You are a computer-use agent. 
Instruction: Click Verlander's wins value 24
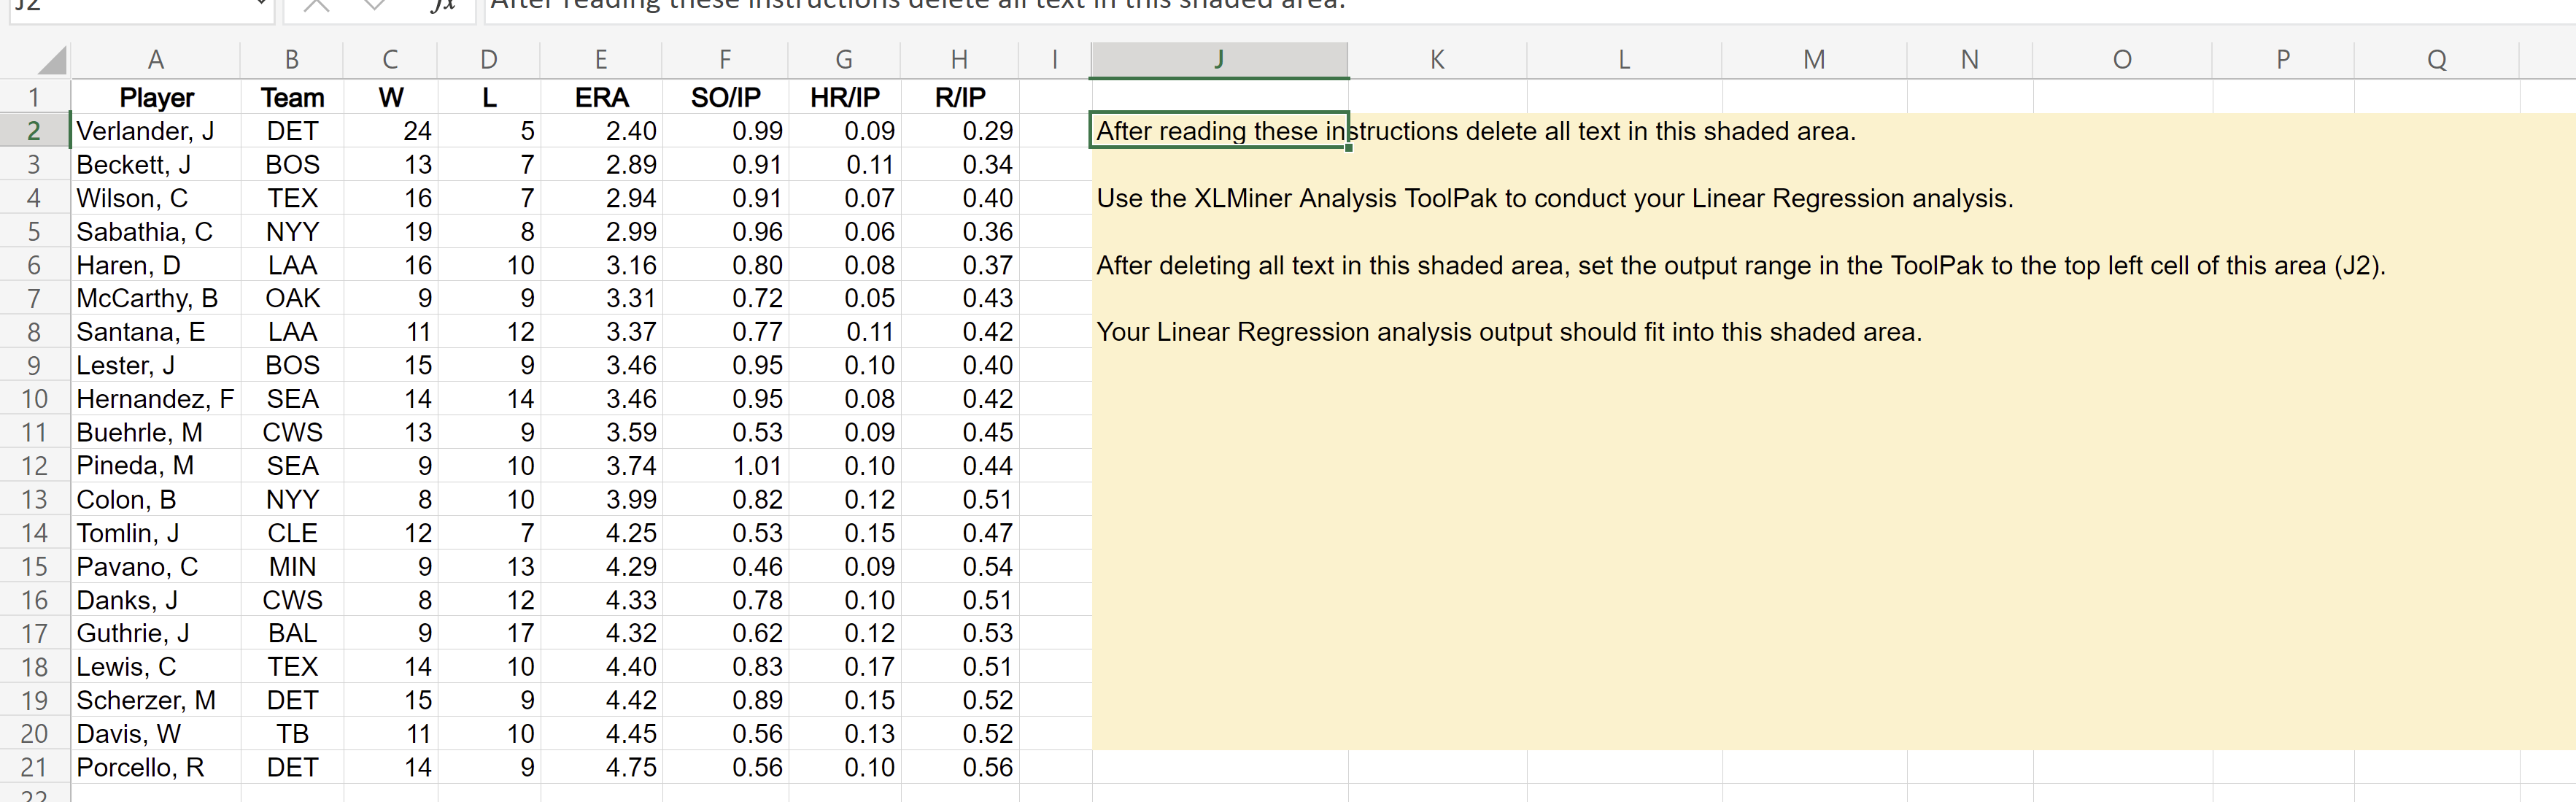click(x=390, y=131)
